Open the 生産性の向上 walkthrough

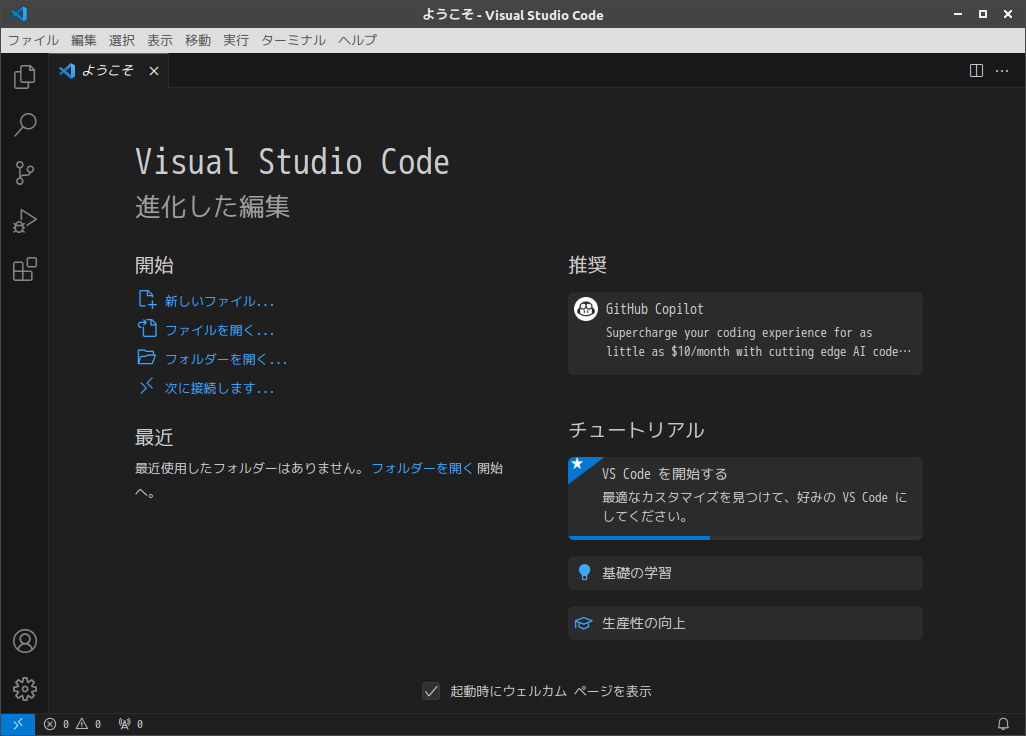coord(745,623)
